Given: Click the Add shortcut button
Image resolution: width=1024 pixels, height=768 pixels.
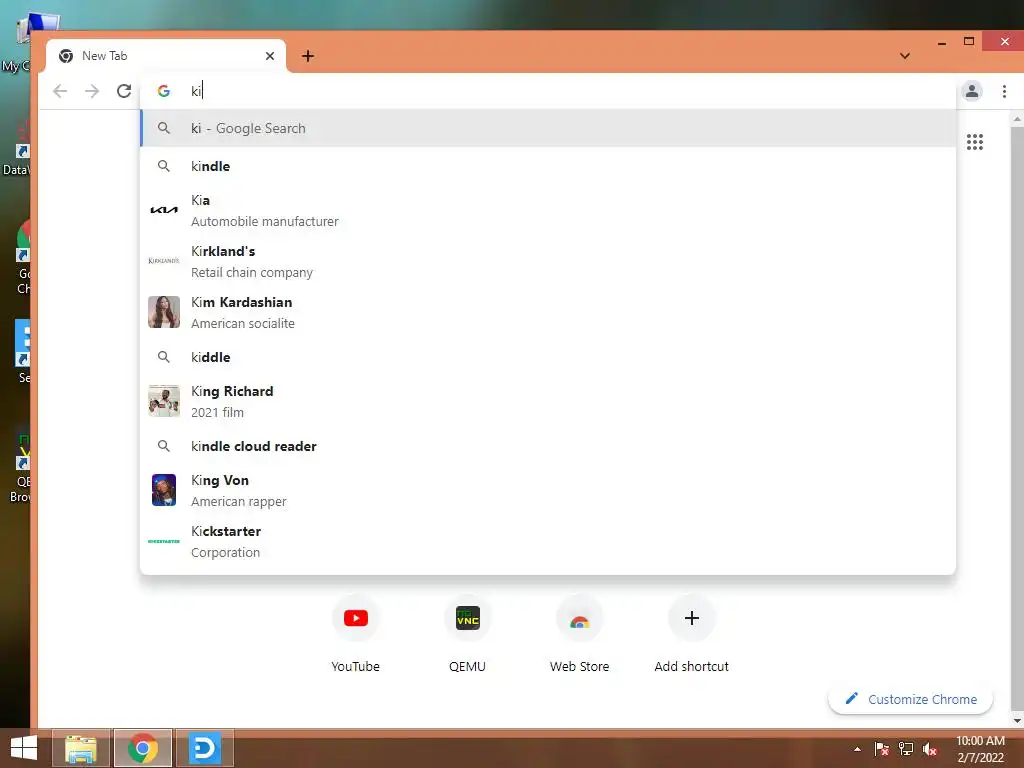Looking at the screenshot, I should pyautogui.click(x=692, y=631).
